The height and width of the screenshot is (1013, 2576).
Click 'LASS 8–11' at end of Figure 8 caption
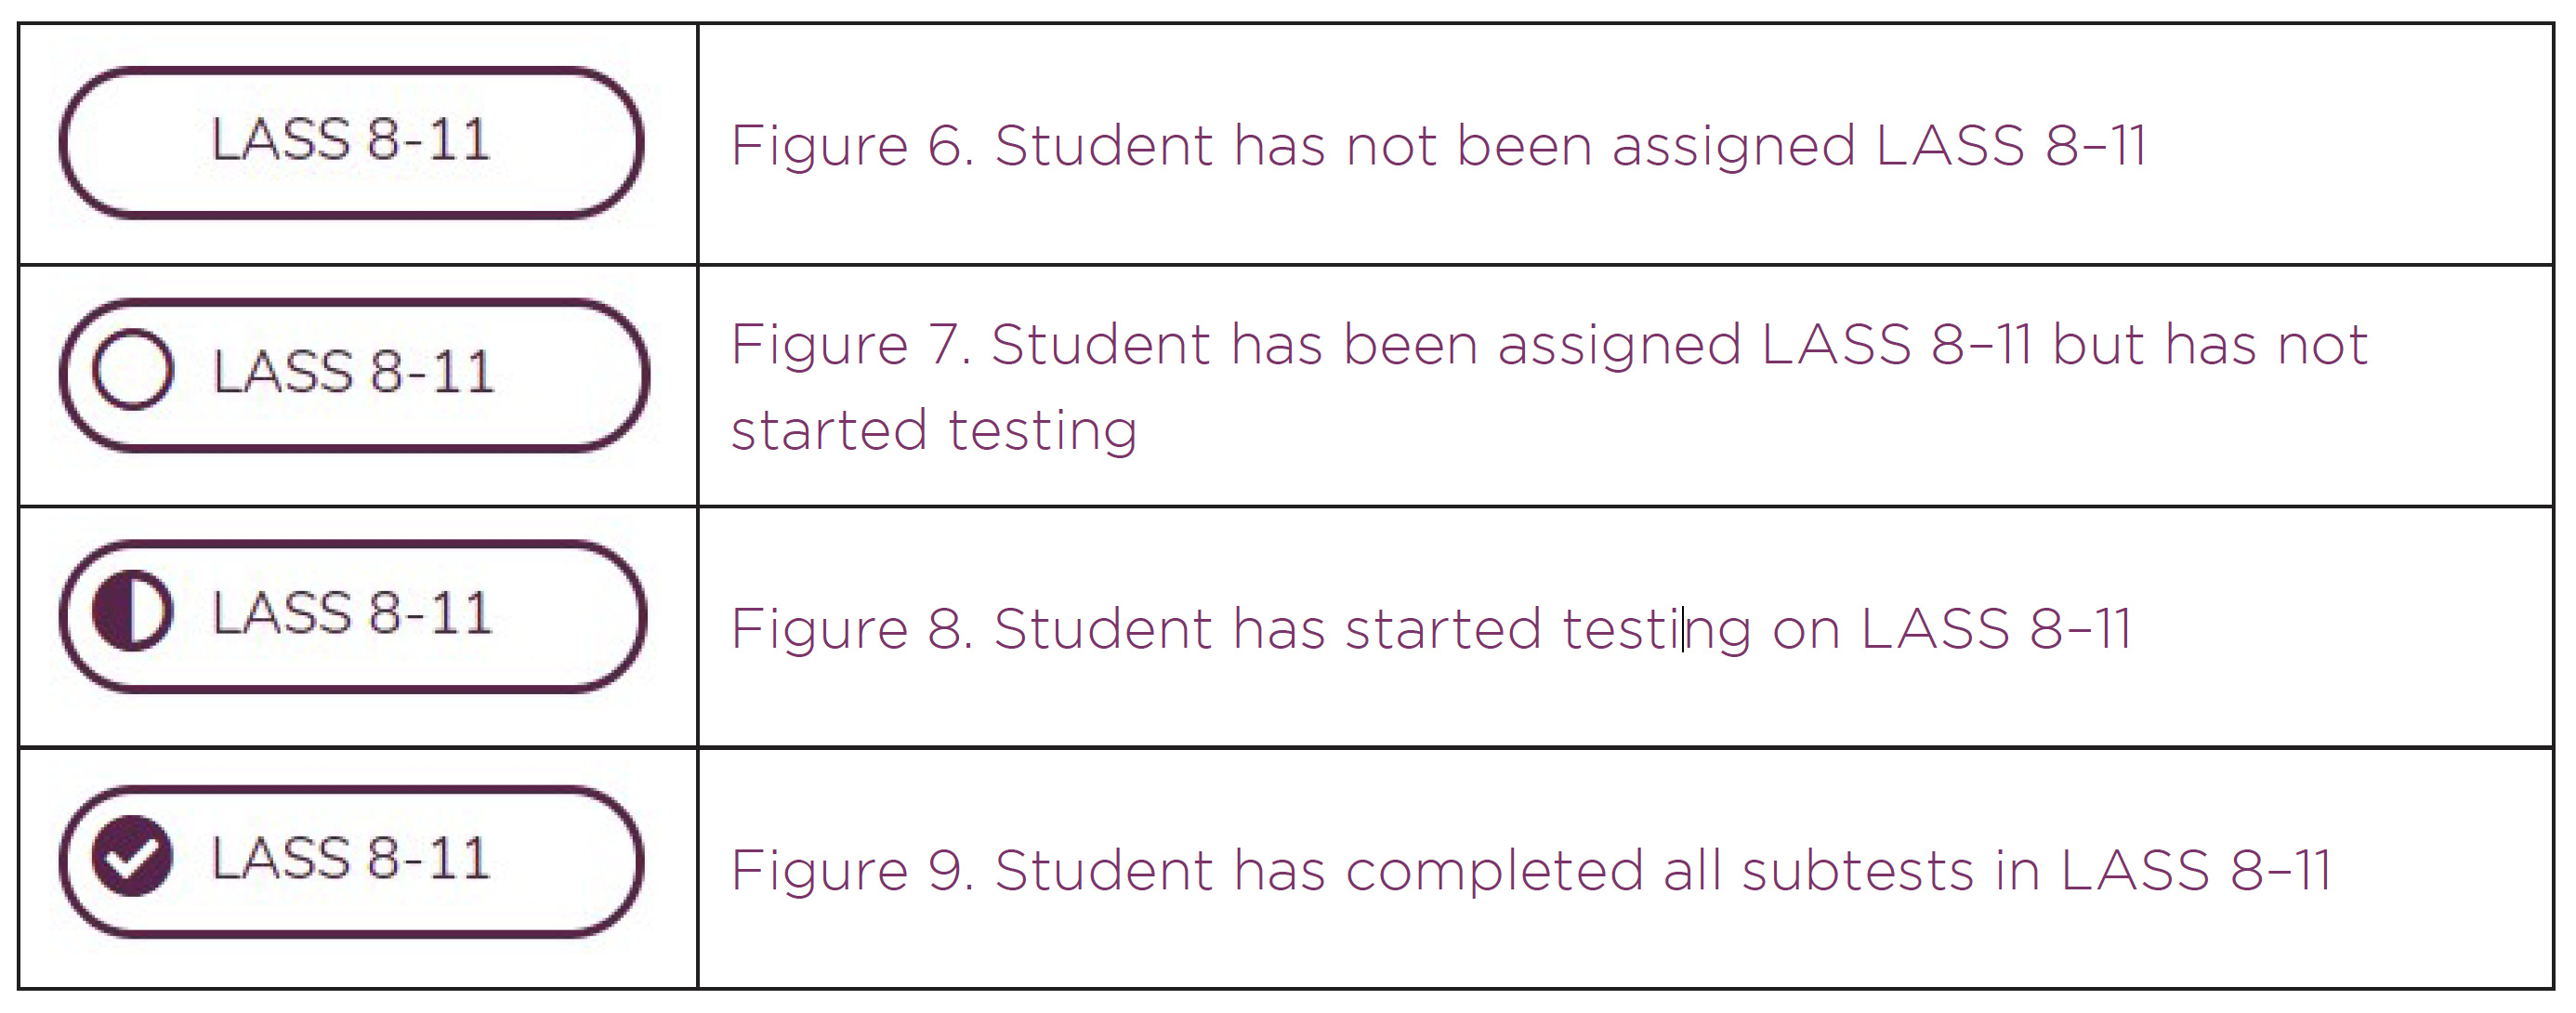pyautogui.click(x=1996, y=629)
